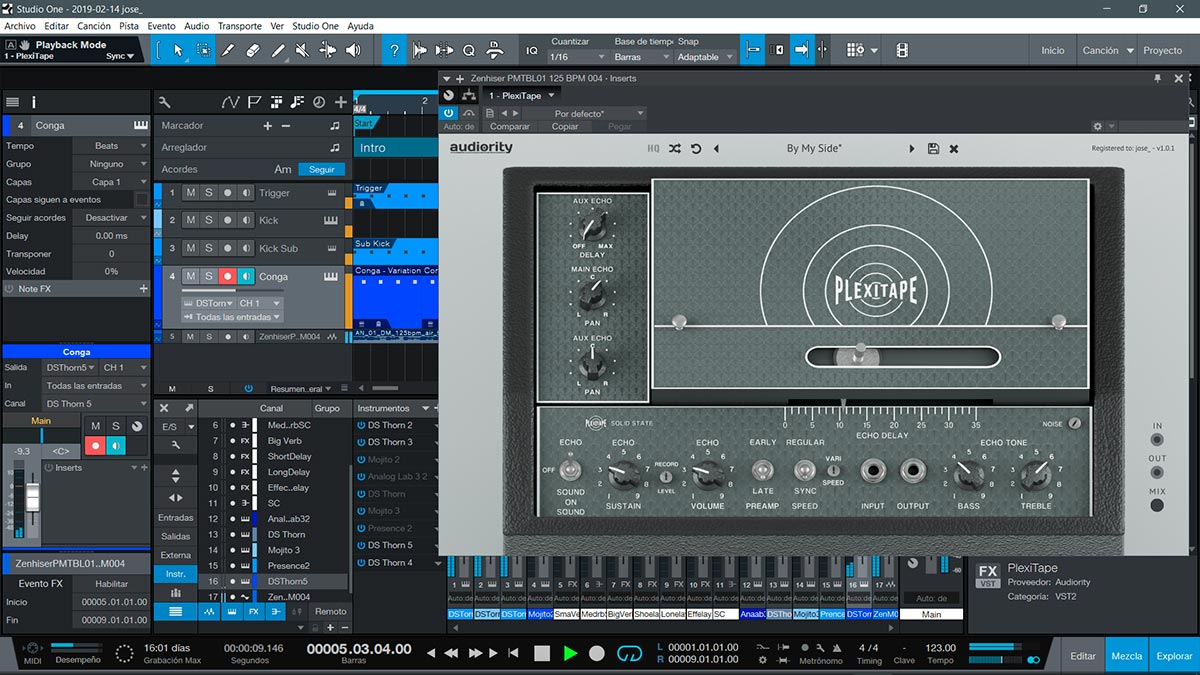Screen dimensions: 1200x675
Task: Open the Canción menu in the menu bar
Action: (94, 26)
